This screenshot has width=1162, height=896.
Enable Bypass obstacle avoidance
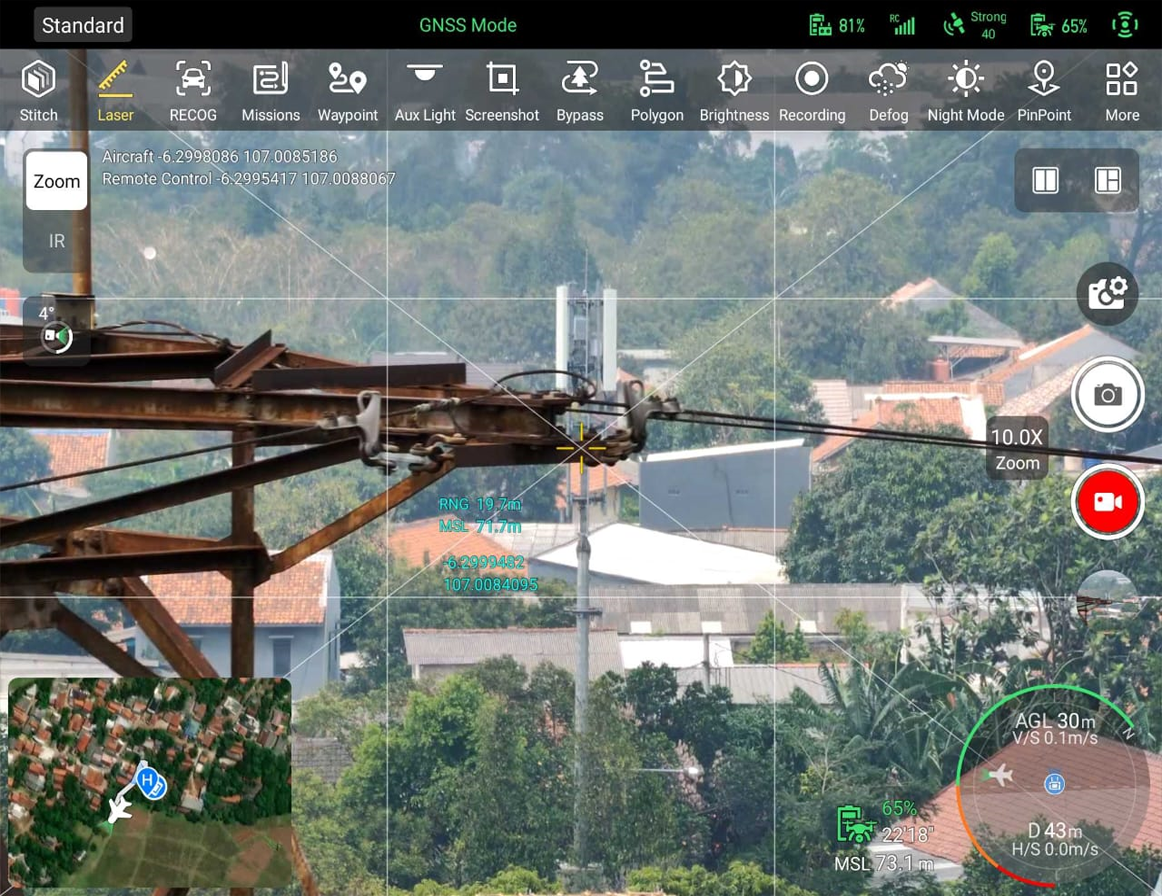(x=580, y=90)
